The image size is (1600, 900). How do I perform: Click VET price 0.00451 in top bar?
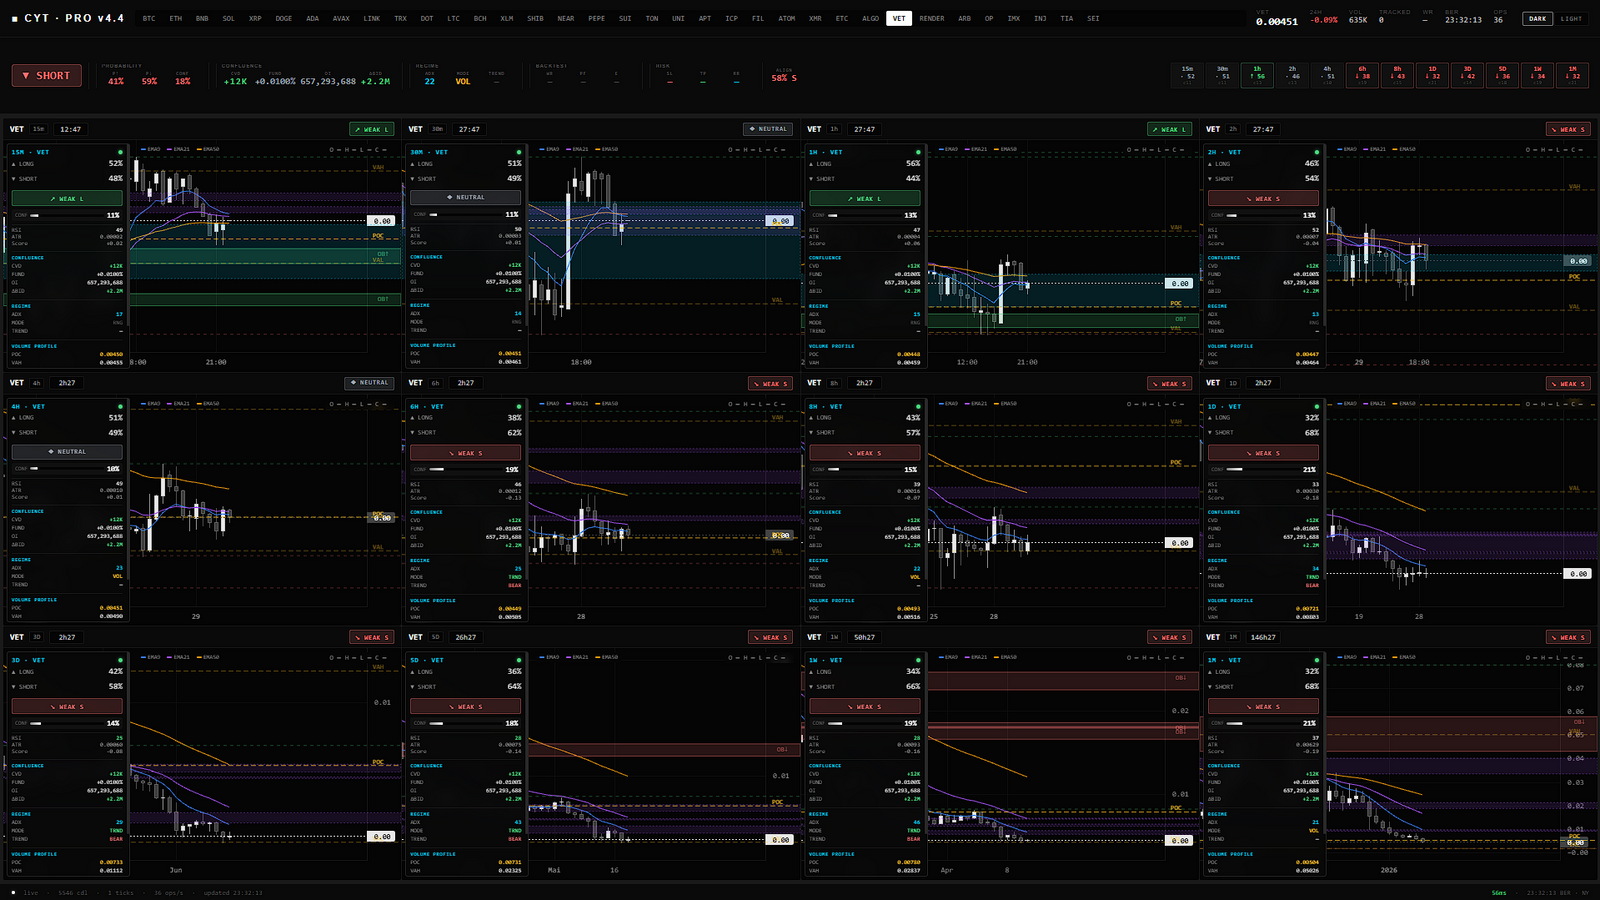click(x=1277, y=21)
